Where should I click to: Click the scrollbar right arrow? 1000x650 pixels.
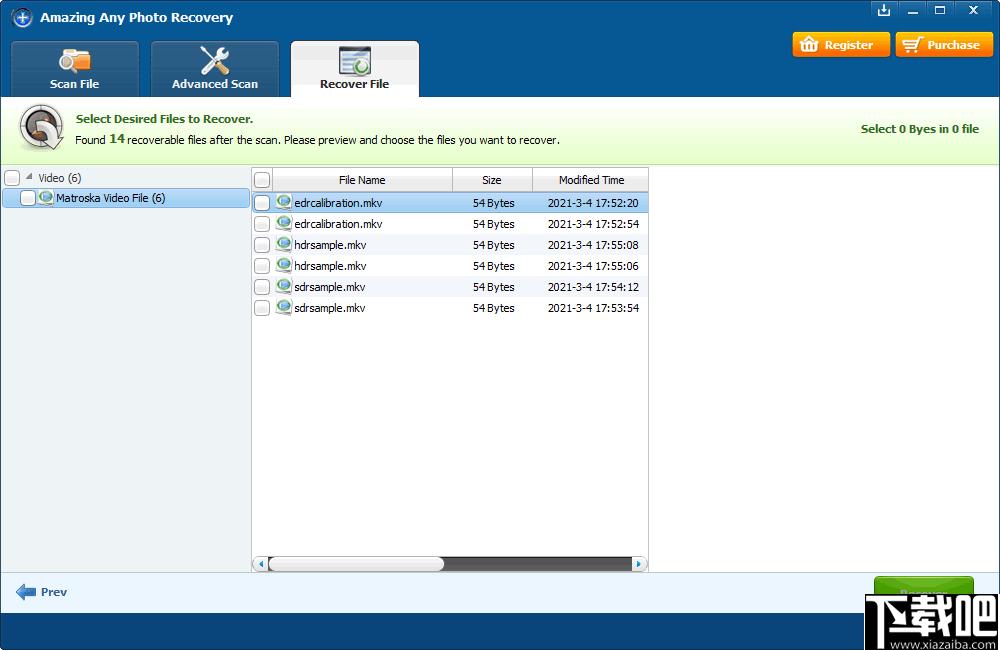click(x=638, y=564)
